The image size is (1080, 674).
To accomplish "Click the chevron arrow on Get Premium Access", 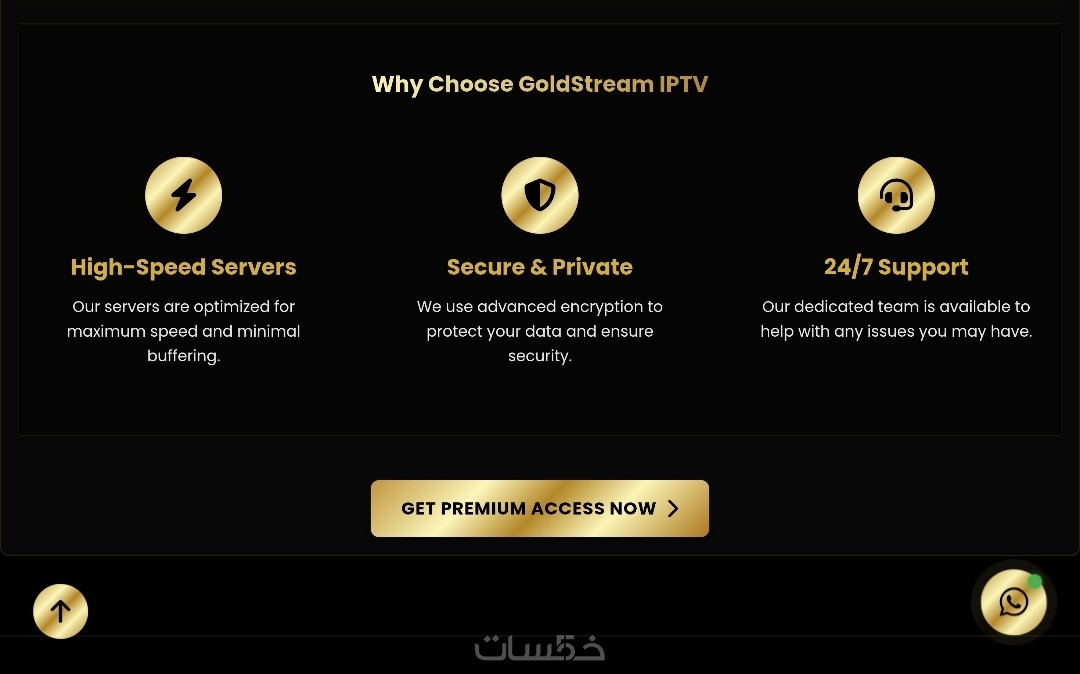I will pyautogui.click(x=673, y=509).
